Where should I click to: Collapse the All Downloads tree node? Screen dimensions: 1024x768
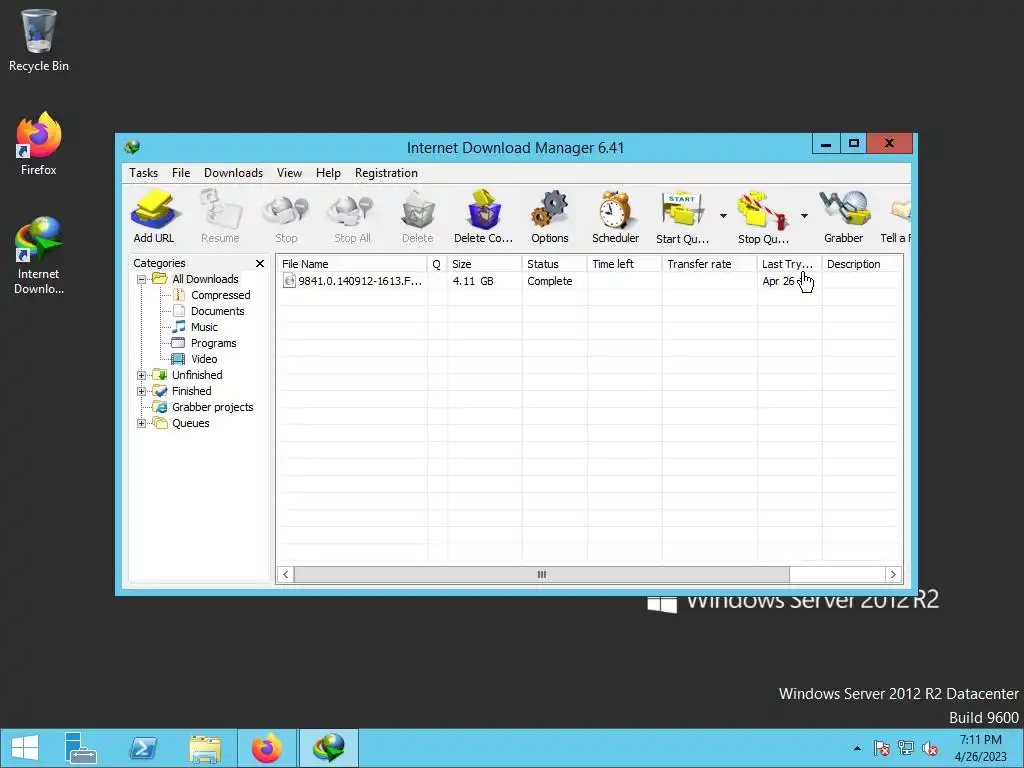141,280
